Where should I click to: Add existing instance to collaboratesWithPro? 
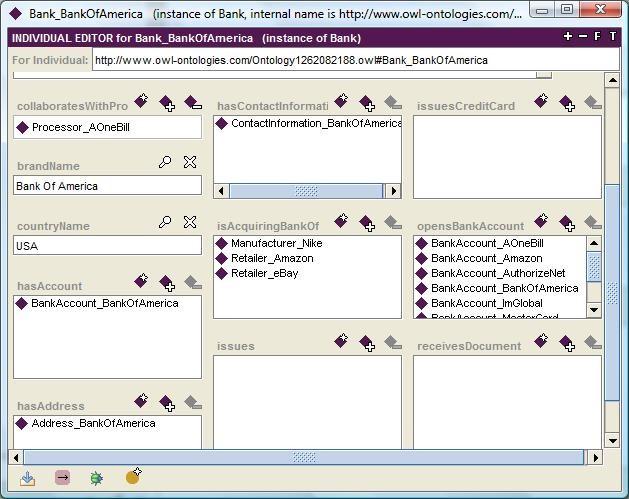click(x=167, y=103)
